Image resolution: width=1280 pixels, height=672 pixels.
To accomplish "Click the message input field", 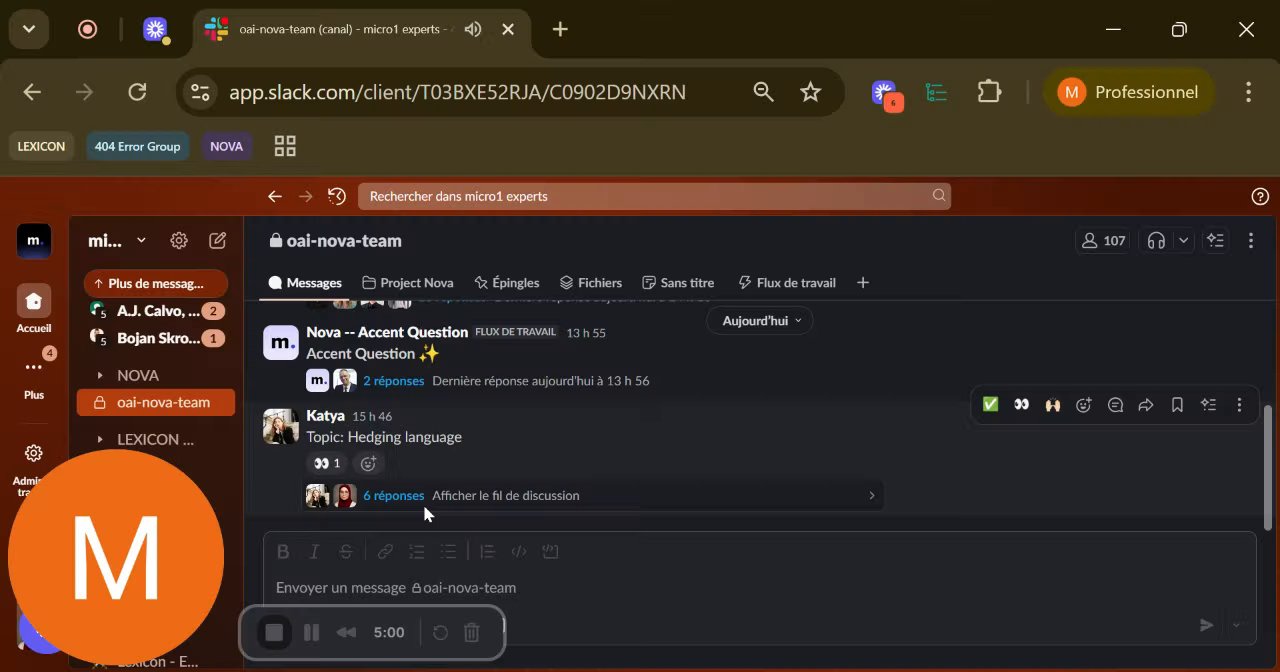I will point(759,588).
